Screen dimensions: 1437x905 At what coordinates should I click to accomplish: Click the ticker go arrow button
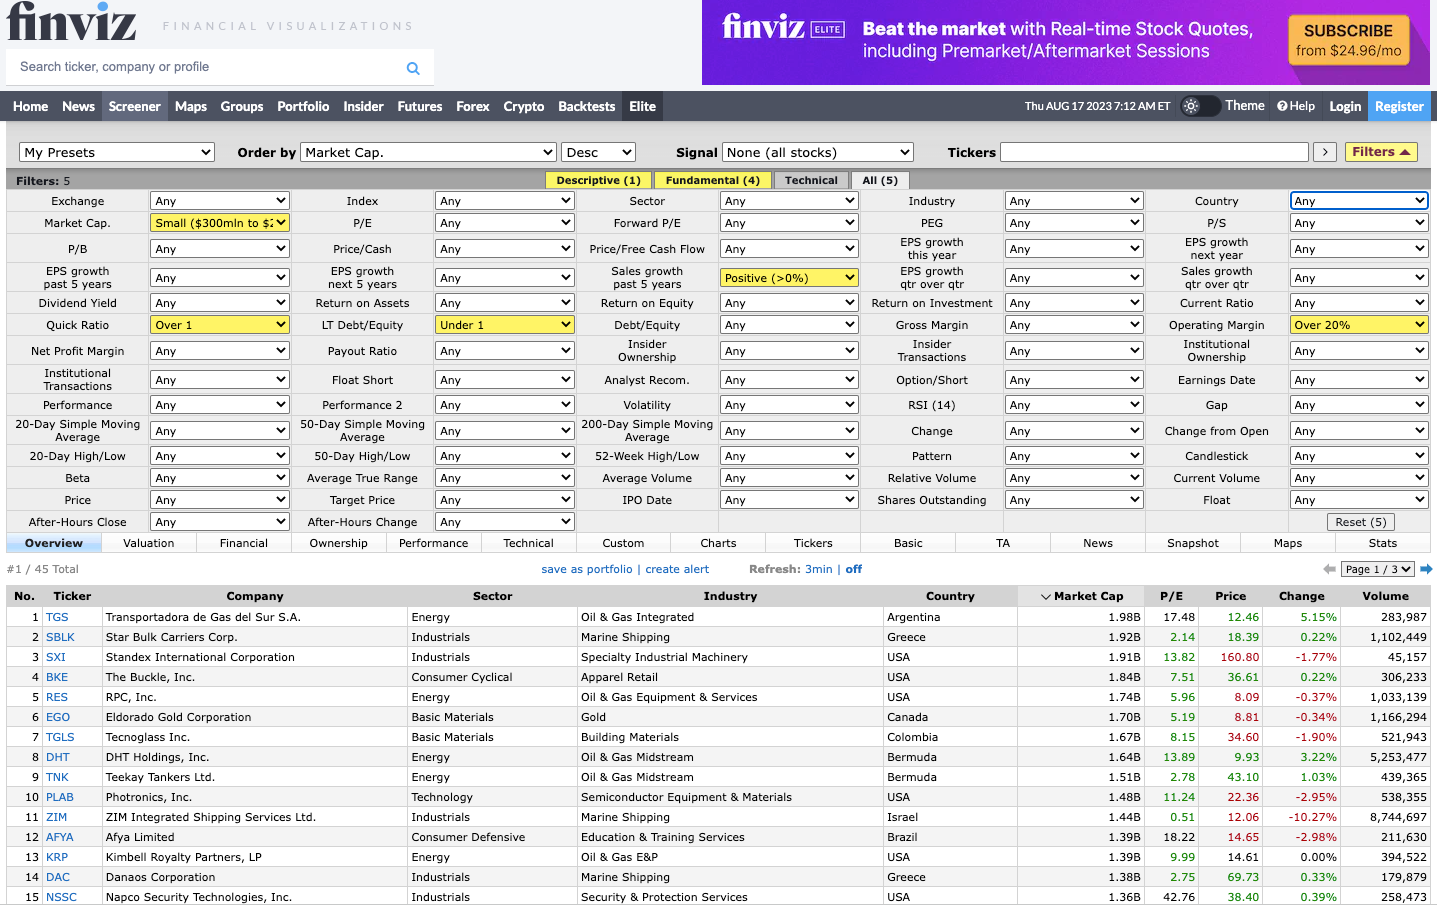(1325, 152)
